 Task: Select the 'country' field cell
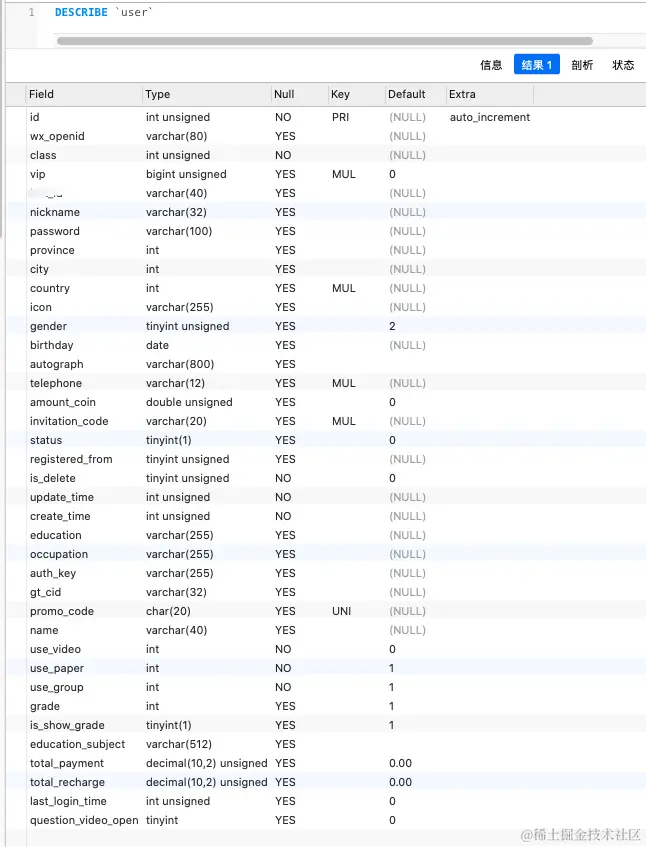tap(50, 288)
